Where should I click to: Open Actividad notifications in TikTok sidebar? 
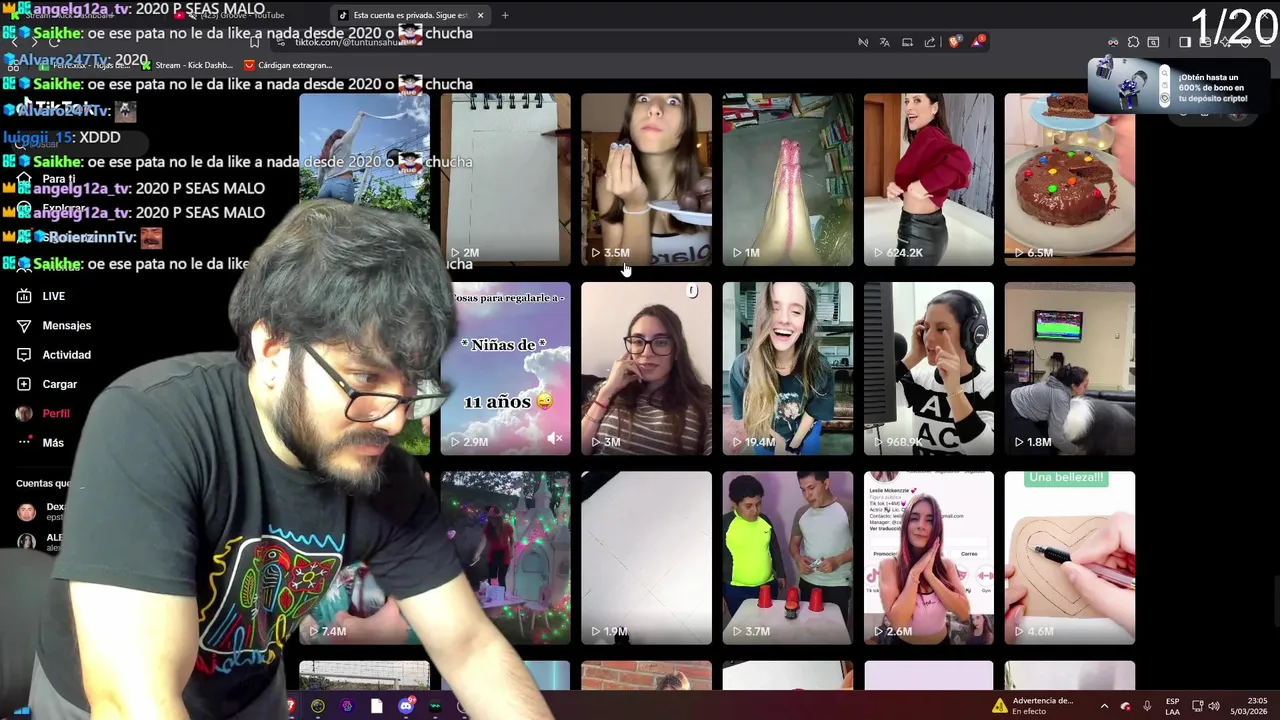54,354
